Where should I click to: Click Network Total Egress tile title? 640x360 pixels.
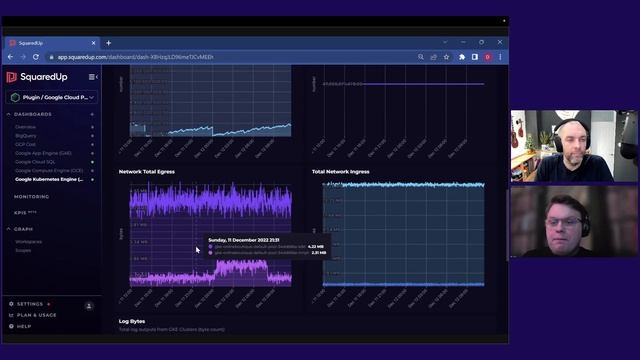(x=147, y=172)
